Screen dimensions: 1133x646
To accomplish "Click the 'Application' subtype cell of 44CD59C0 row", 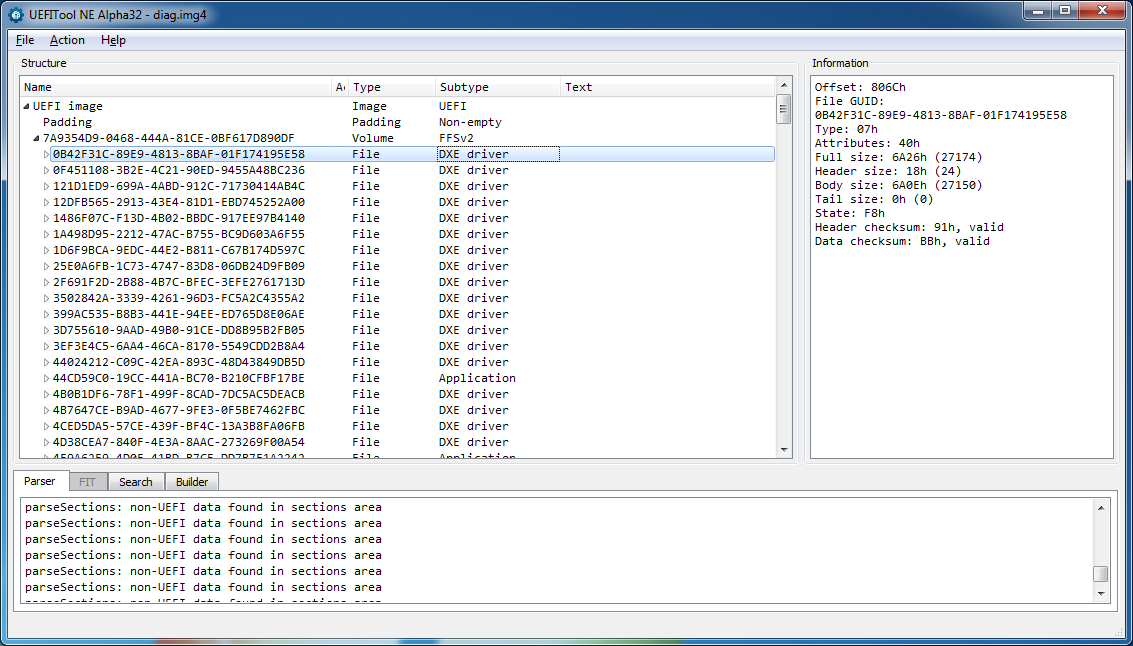I will (477, 378).
